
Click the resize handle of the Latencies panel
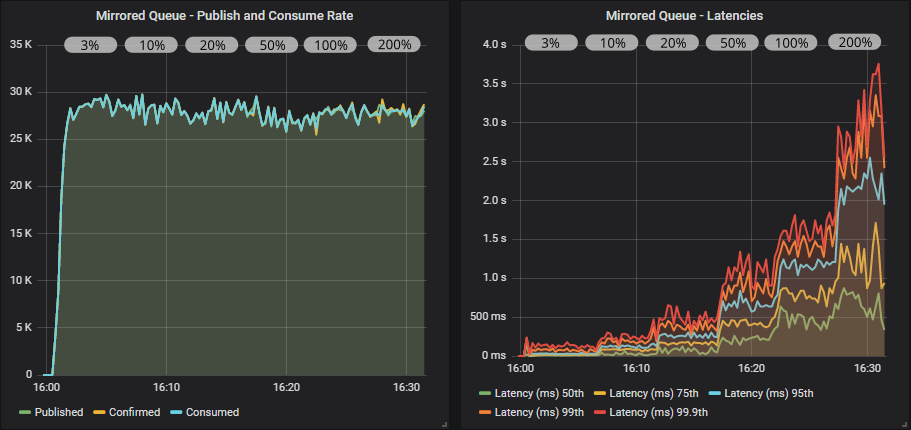(x=903, y=423)
